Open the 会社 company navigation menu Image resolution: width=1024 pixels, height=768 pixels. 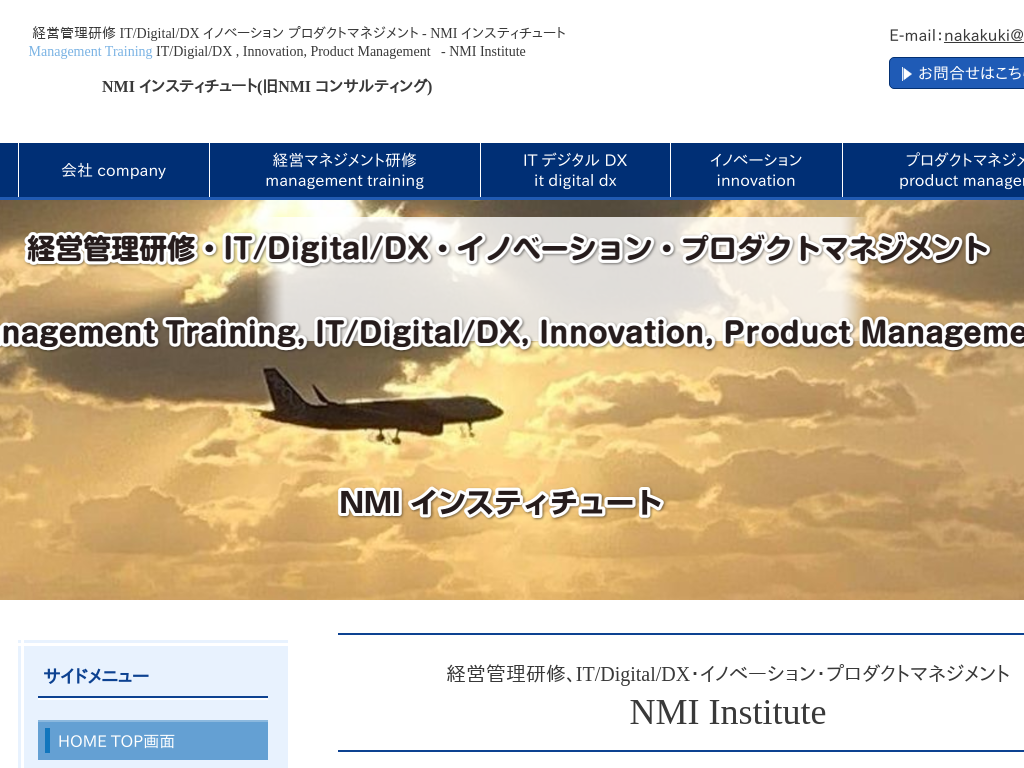point(113,170)
